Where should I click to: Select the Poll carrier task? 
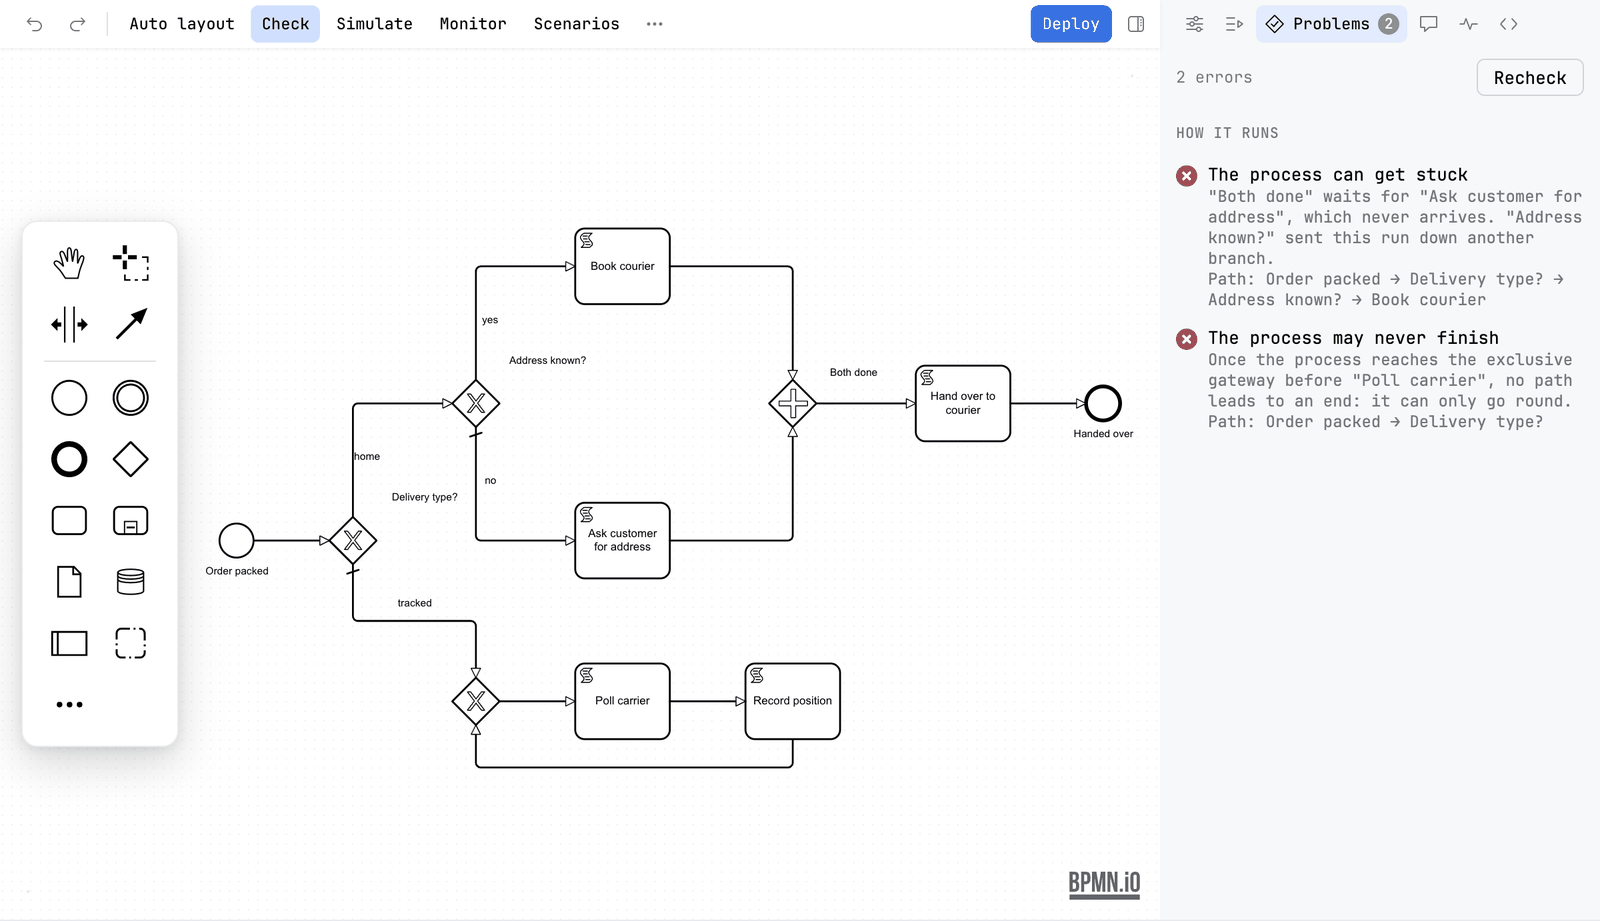click(622, 701)
